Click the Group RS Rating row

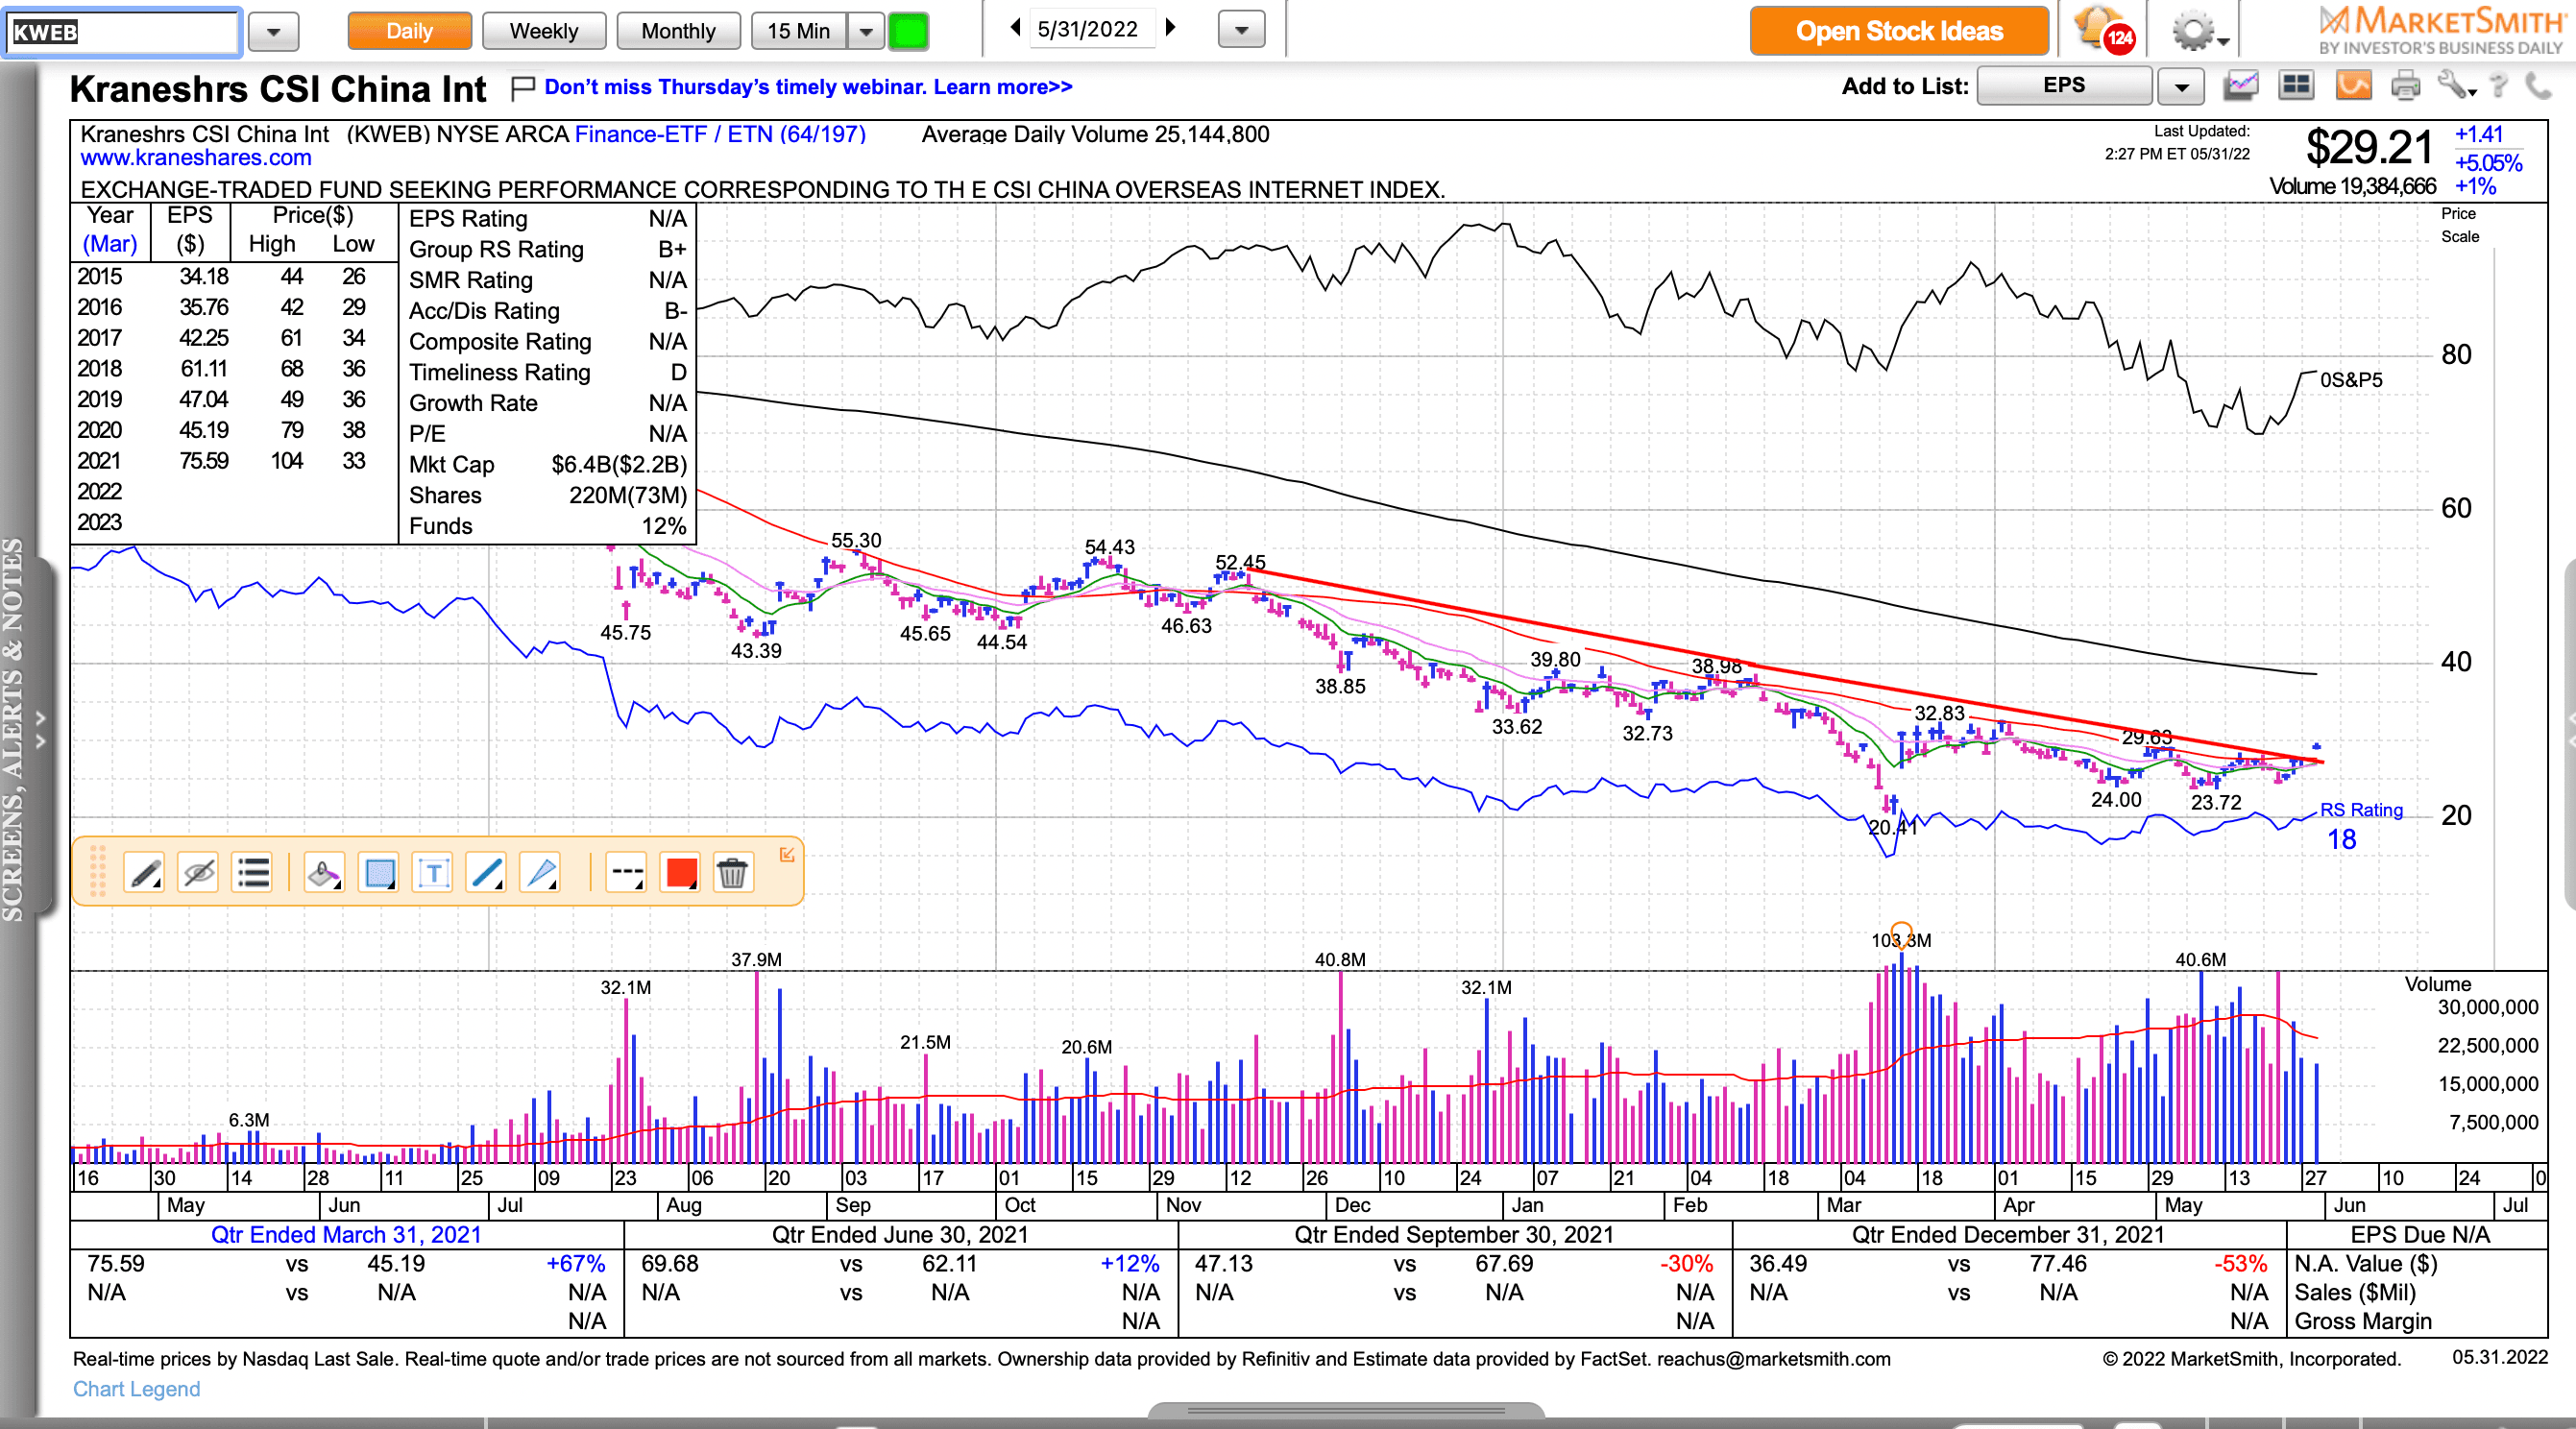pyautogui.click(x=547, y=249)
